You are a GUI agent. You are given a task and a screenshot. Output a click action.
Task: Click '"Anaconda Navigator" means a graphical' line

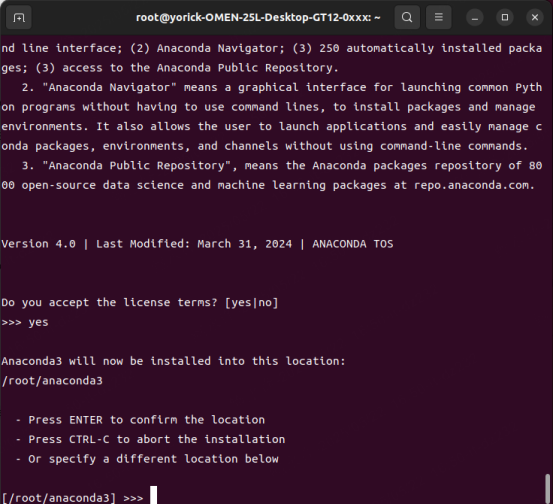click(x=282, y=87)
